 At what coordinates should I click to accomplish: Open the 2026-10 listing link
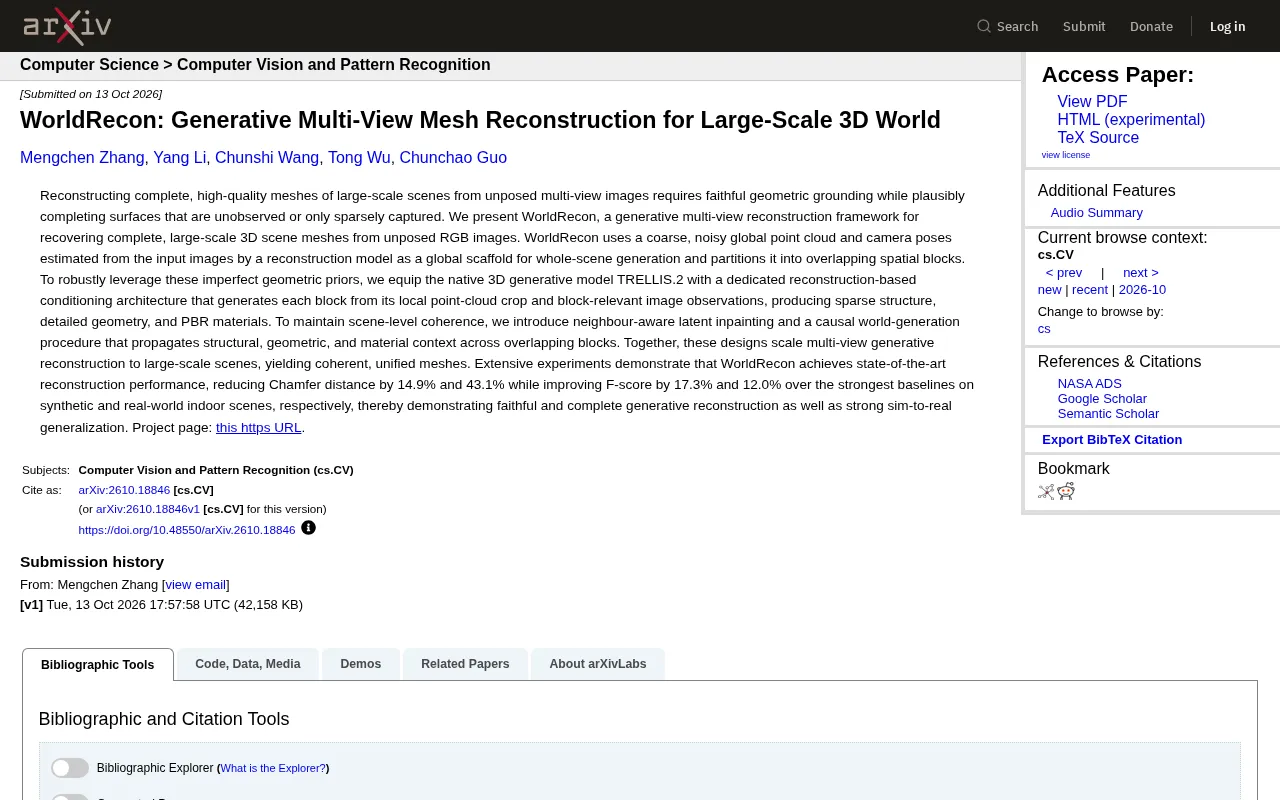click(x=1142, y=290)
